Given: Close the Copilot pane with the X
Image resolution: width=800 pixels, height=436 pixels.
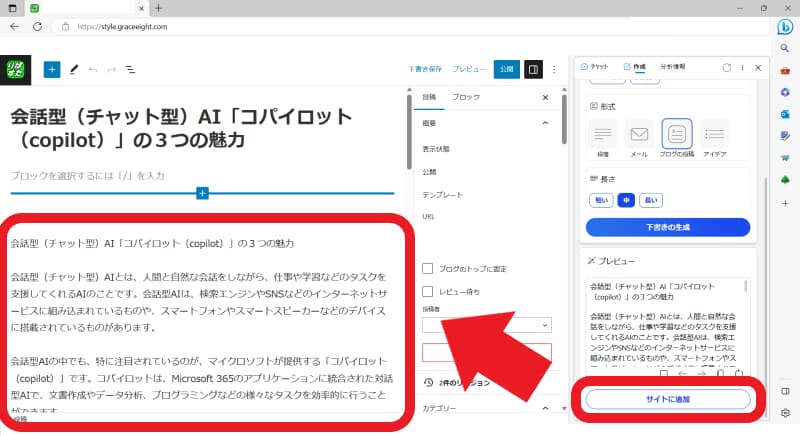Looking at the screenshot, I should pos(758,67).
